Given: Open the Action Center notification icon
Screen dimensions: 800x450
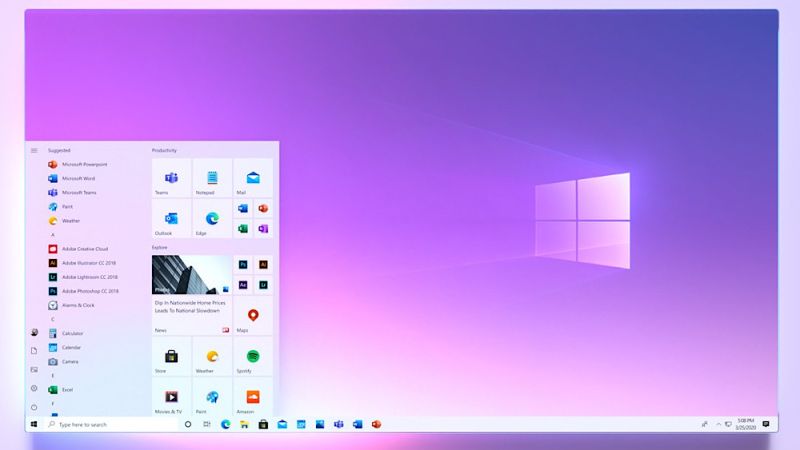Looking at the screenshot, I should pos(766,424).
